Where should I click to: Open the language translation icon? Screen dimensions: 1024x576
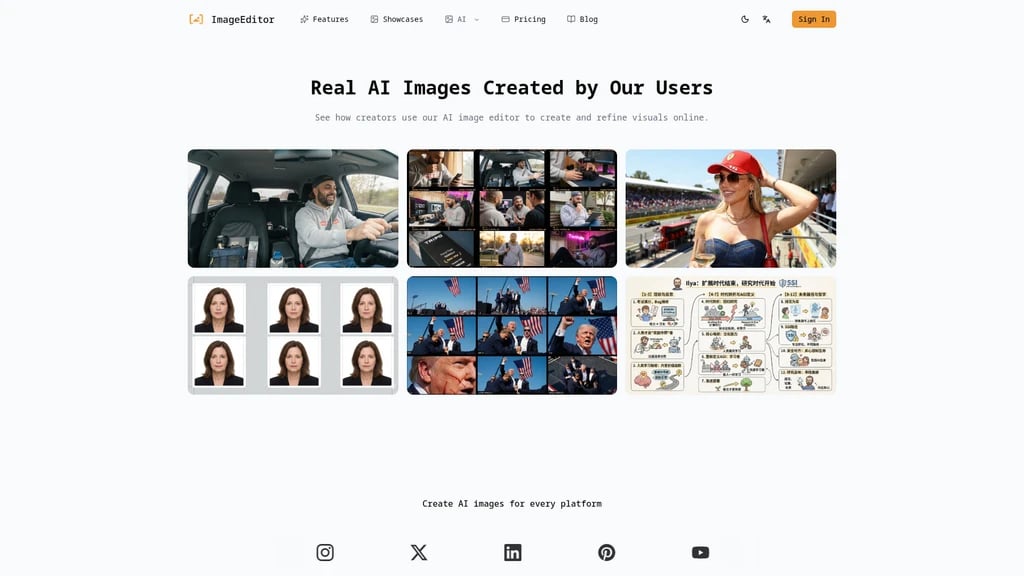766,19
